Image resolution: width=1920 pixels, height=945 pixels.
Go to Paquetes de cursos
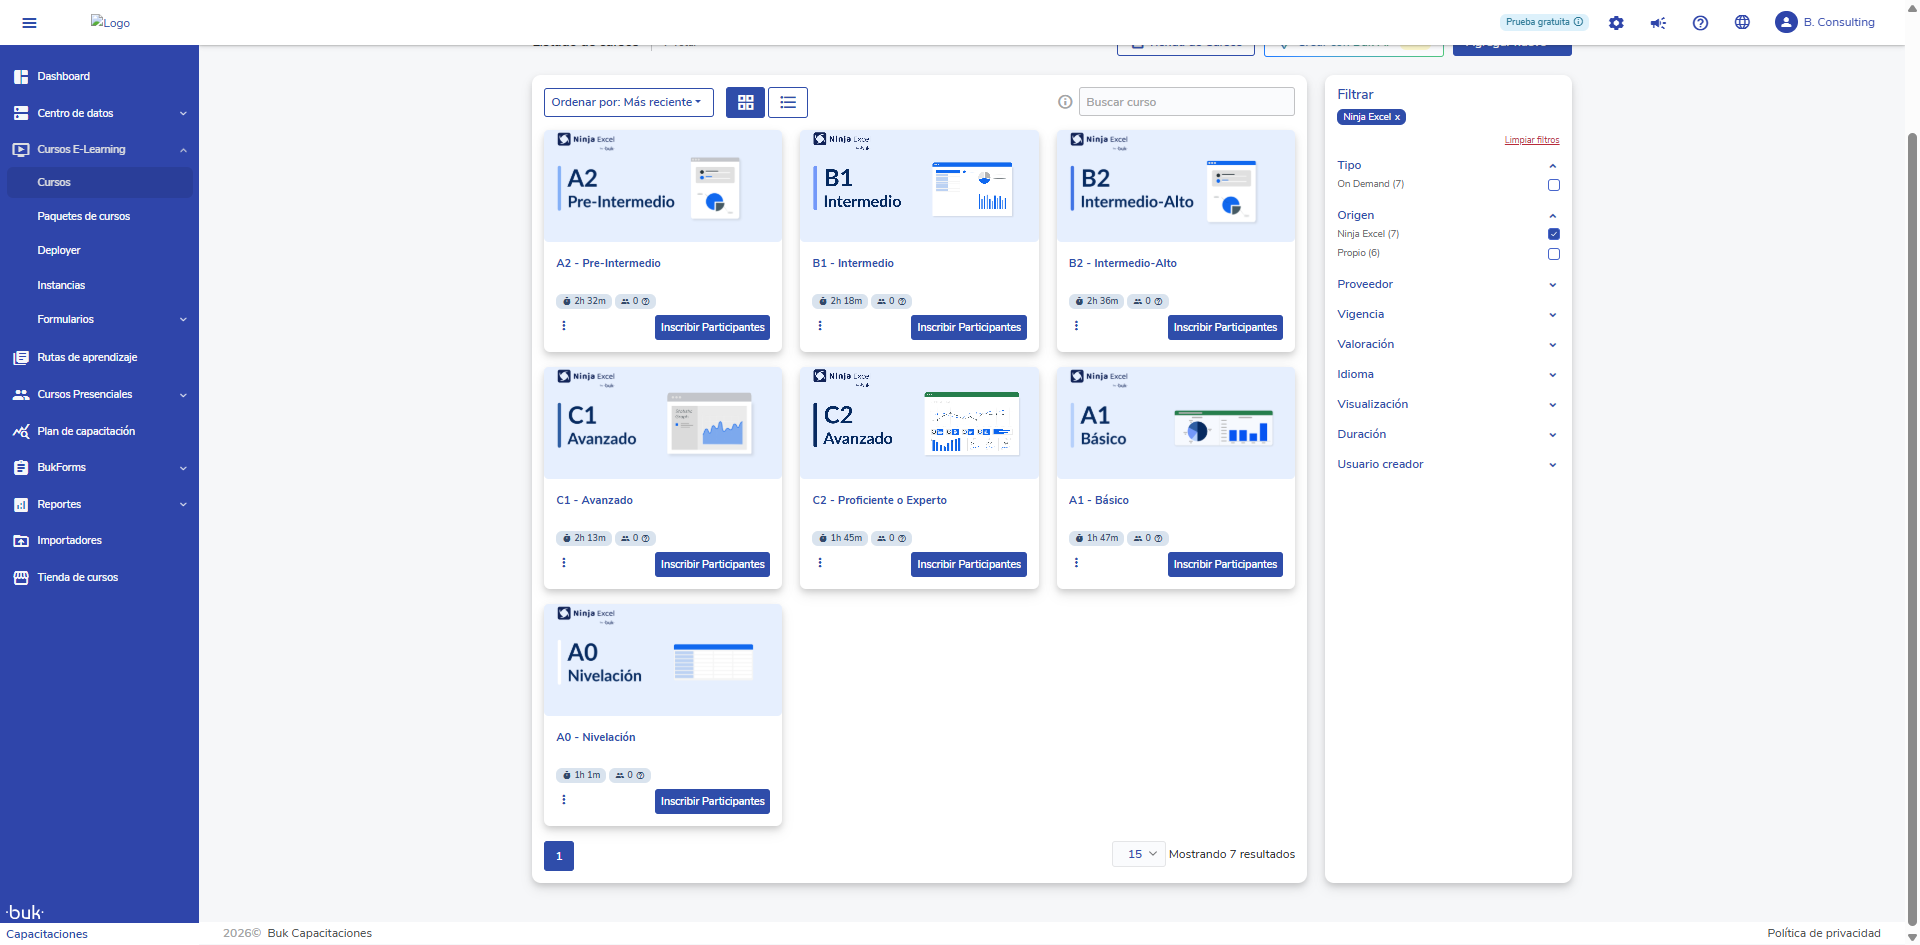(84, 216)
